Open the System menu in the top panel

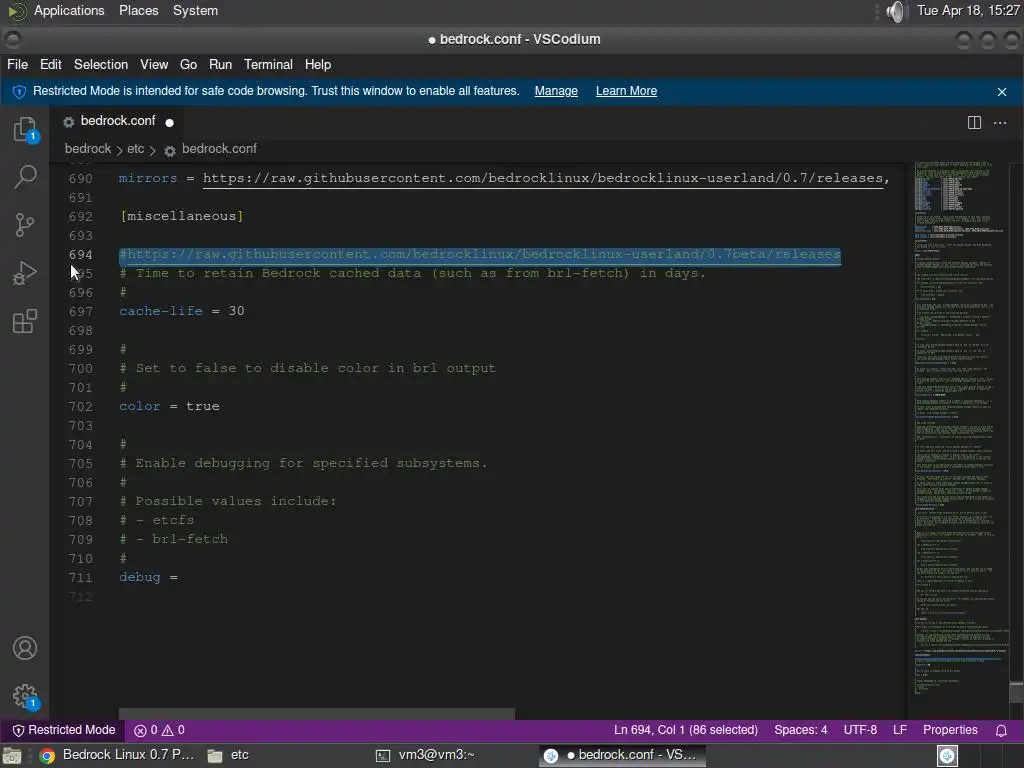pyautogui.click(x=195, y=11)
